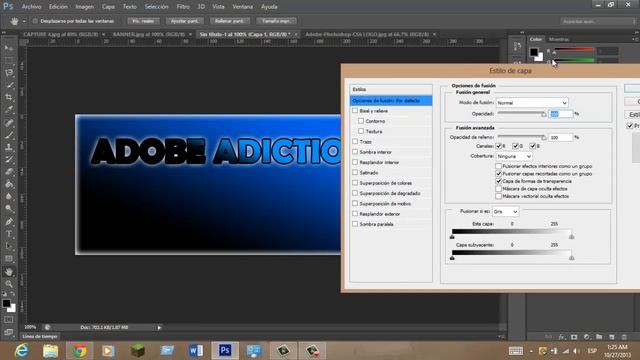Enable the Satinado checkbox
640x360 pixels.
(355, 172)
